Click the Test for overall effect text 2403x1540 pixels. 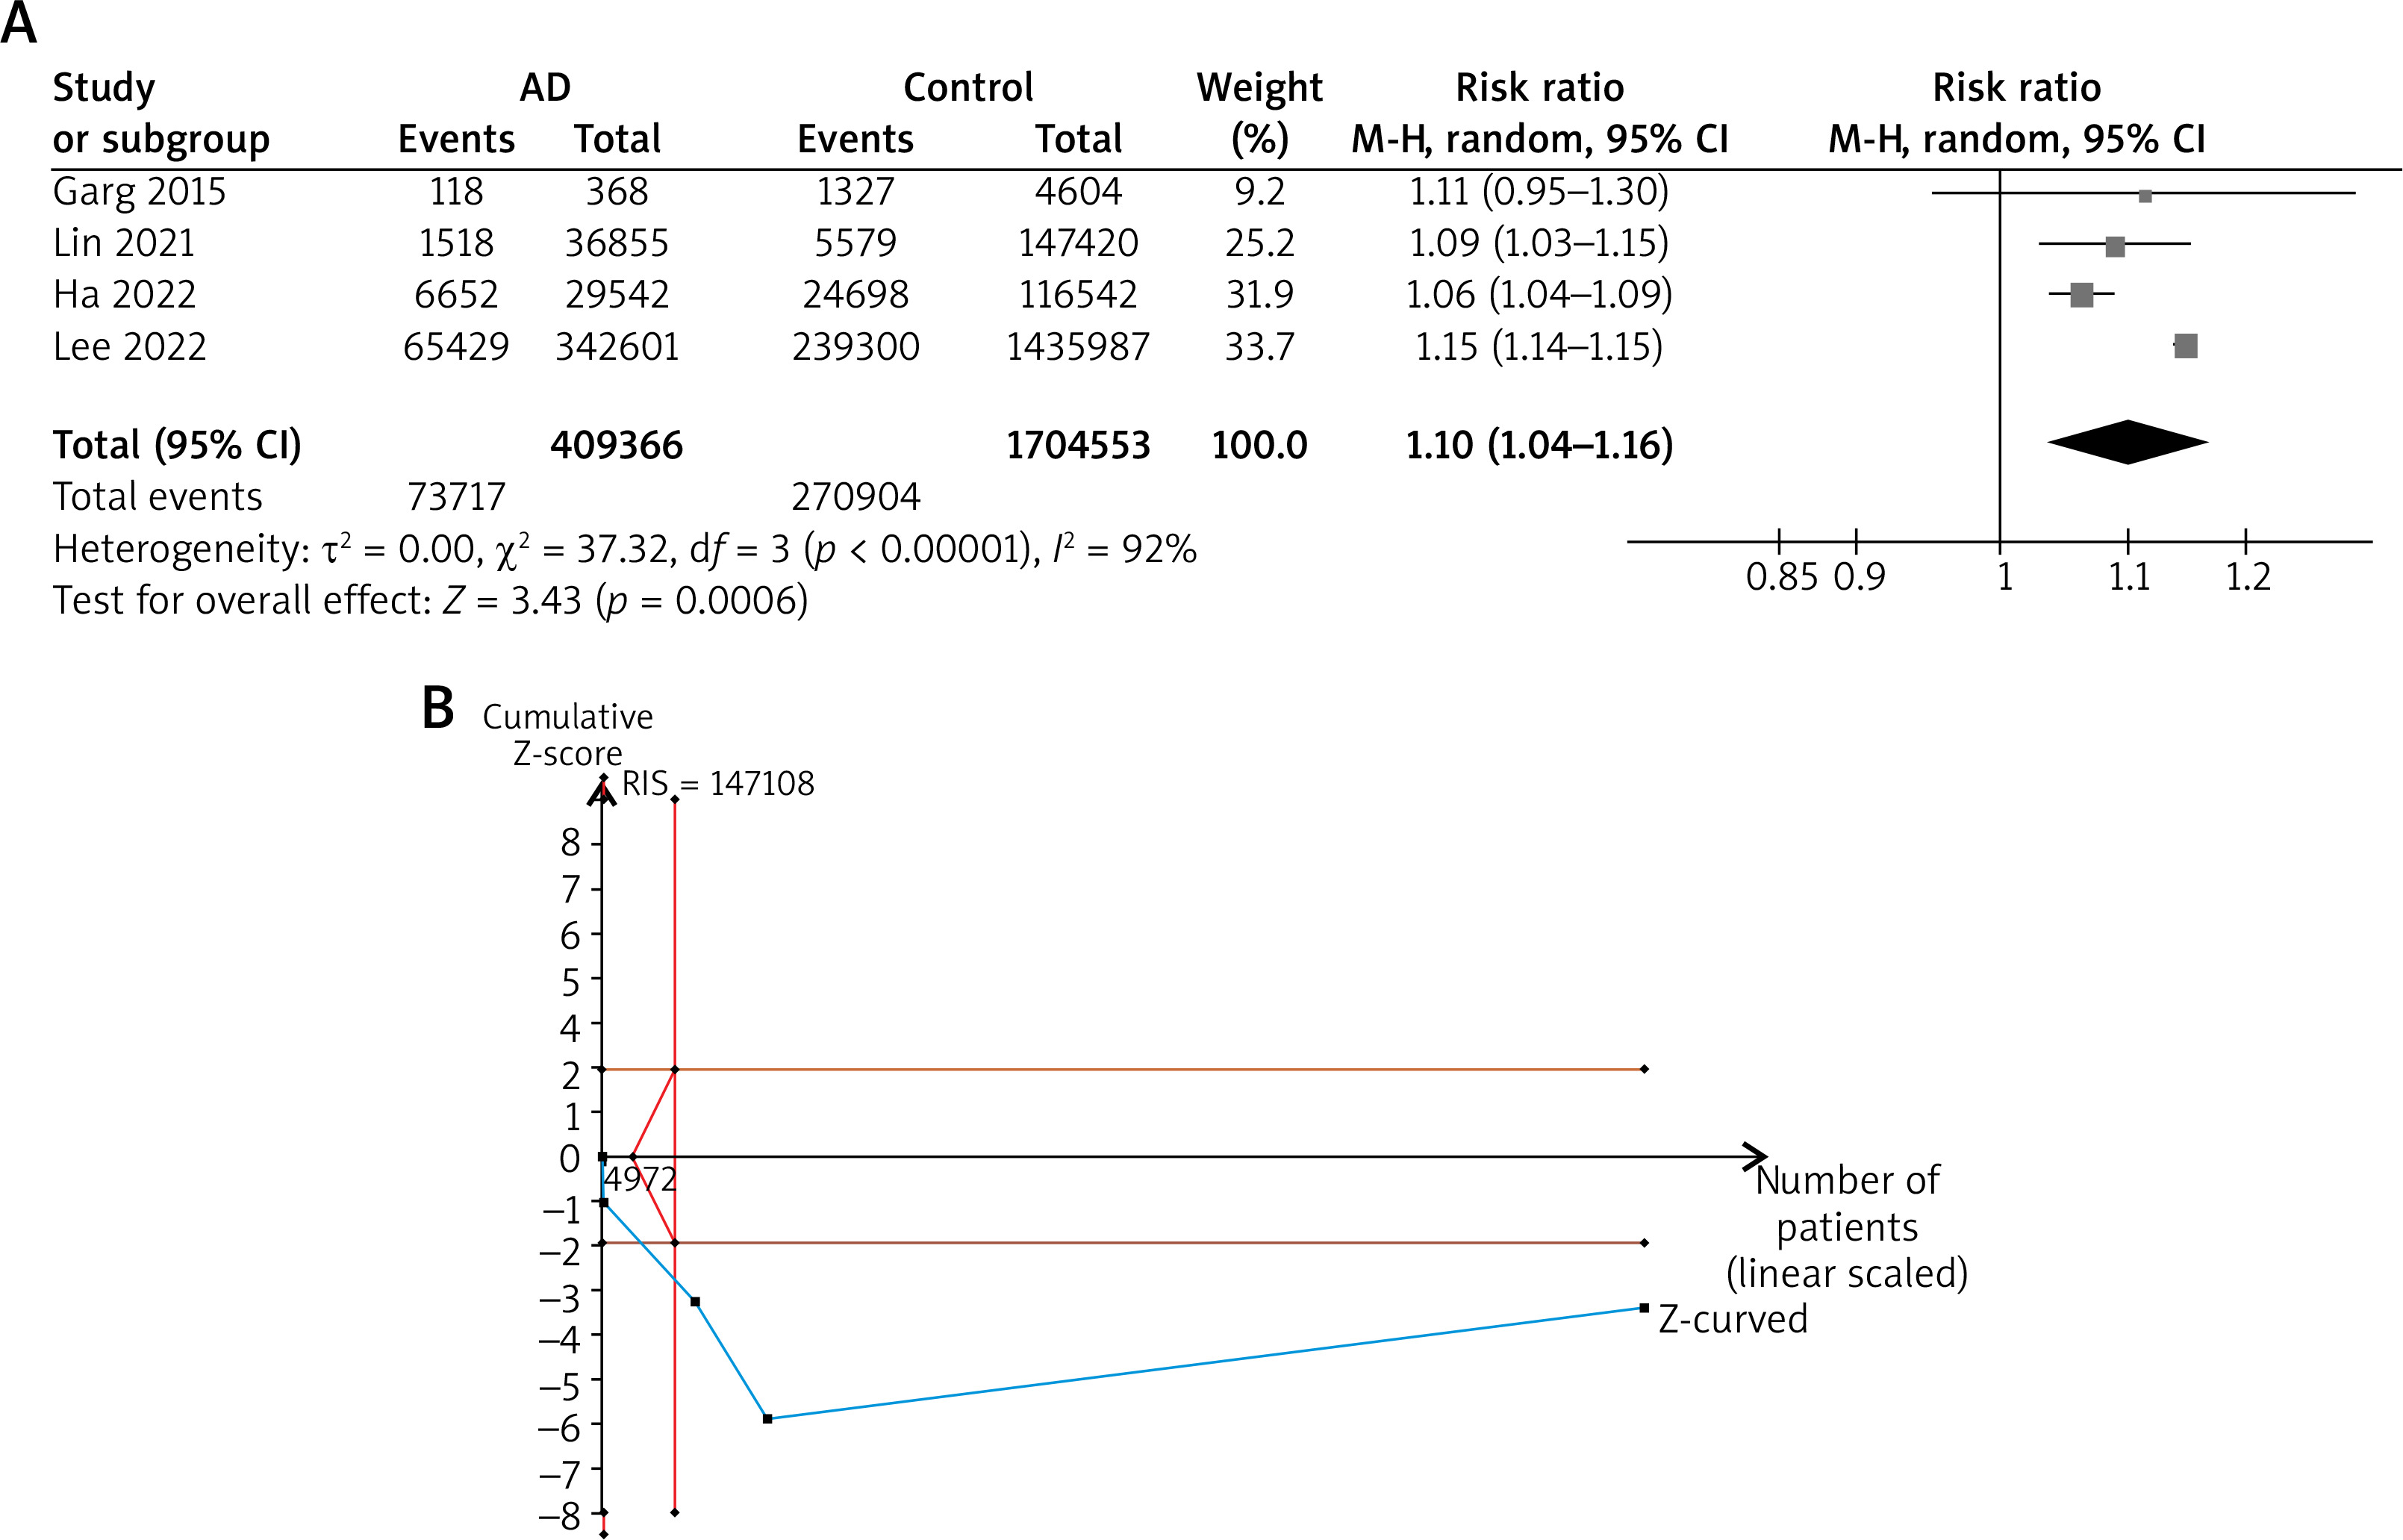[x=430, y=600]
